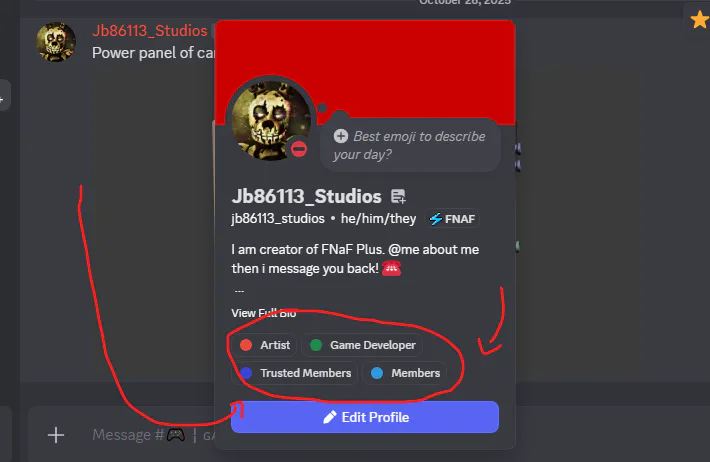710x462 pixels.
Task: Click the red Artist role color dot
Action: [x=246, y=345]
